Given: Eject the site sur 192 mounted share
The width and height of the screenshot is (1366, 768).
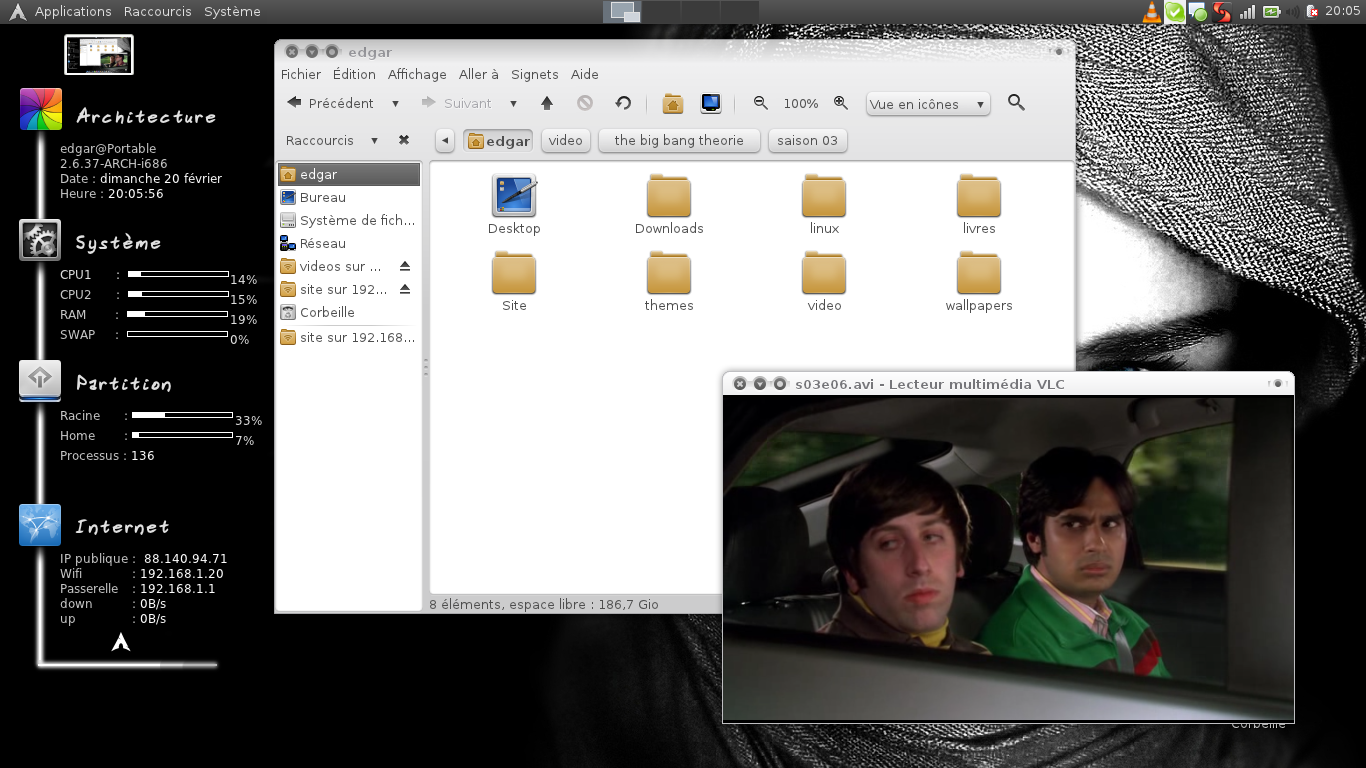Looking at the screenshot, I should coord(405,289).
